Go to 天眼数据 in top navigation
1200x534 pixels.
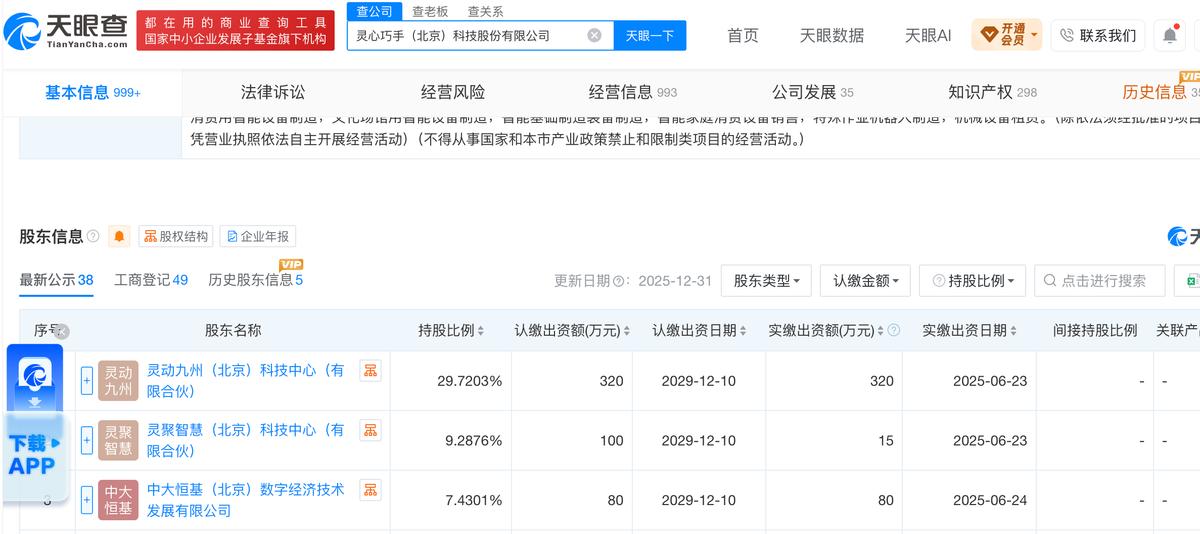[832, 35]
